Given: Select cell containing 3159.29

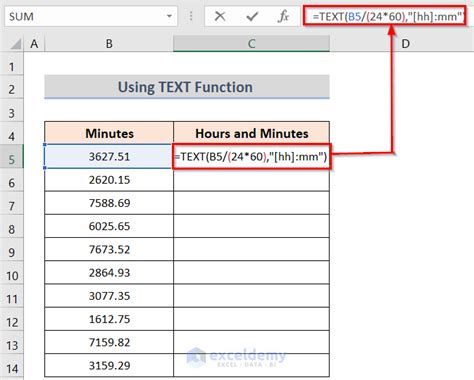Looking at the screenshot, I should pyautogui.click(x=109, y=366).
